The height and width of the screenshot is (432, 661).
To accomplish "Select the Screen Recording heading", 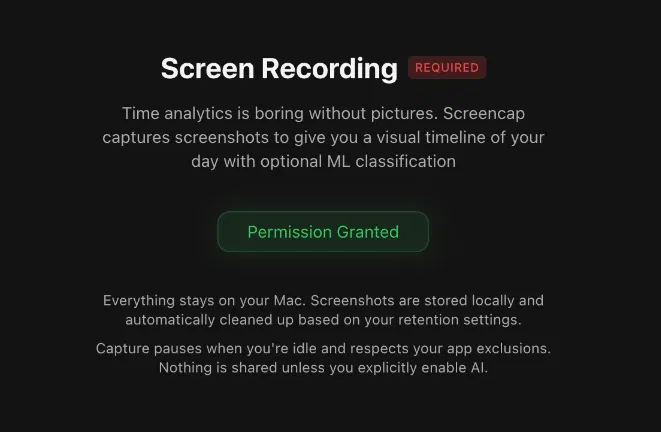I will [279, 68].
